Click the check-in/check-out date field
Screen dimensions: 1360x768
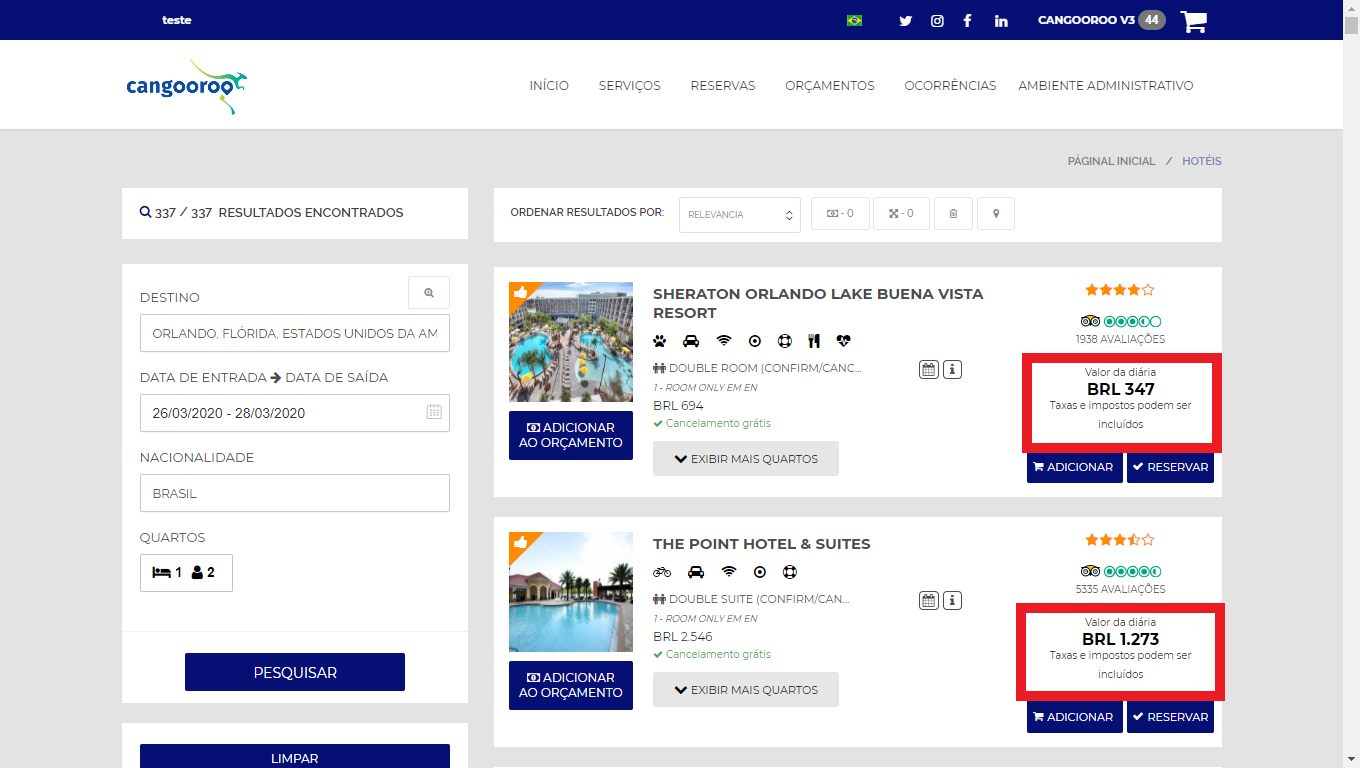295,413
